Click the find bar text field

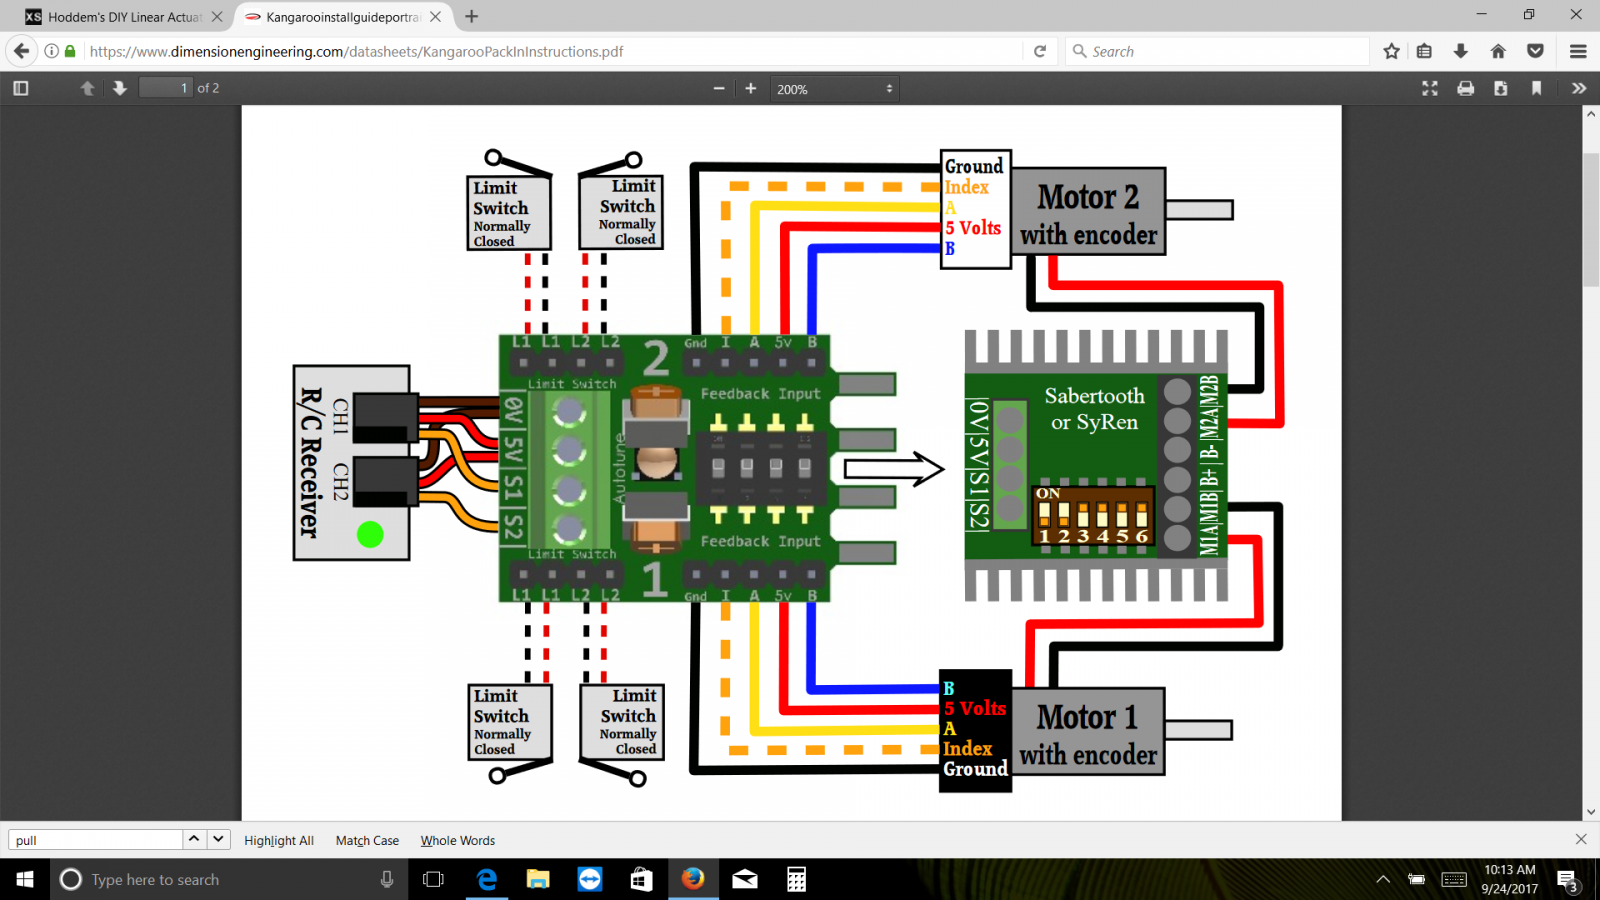click(96, 840)
